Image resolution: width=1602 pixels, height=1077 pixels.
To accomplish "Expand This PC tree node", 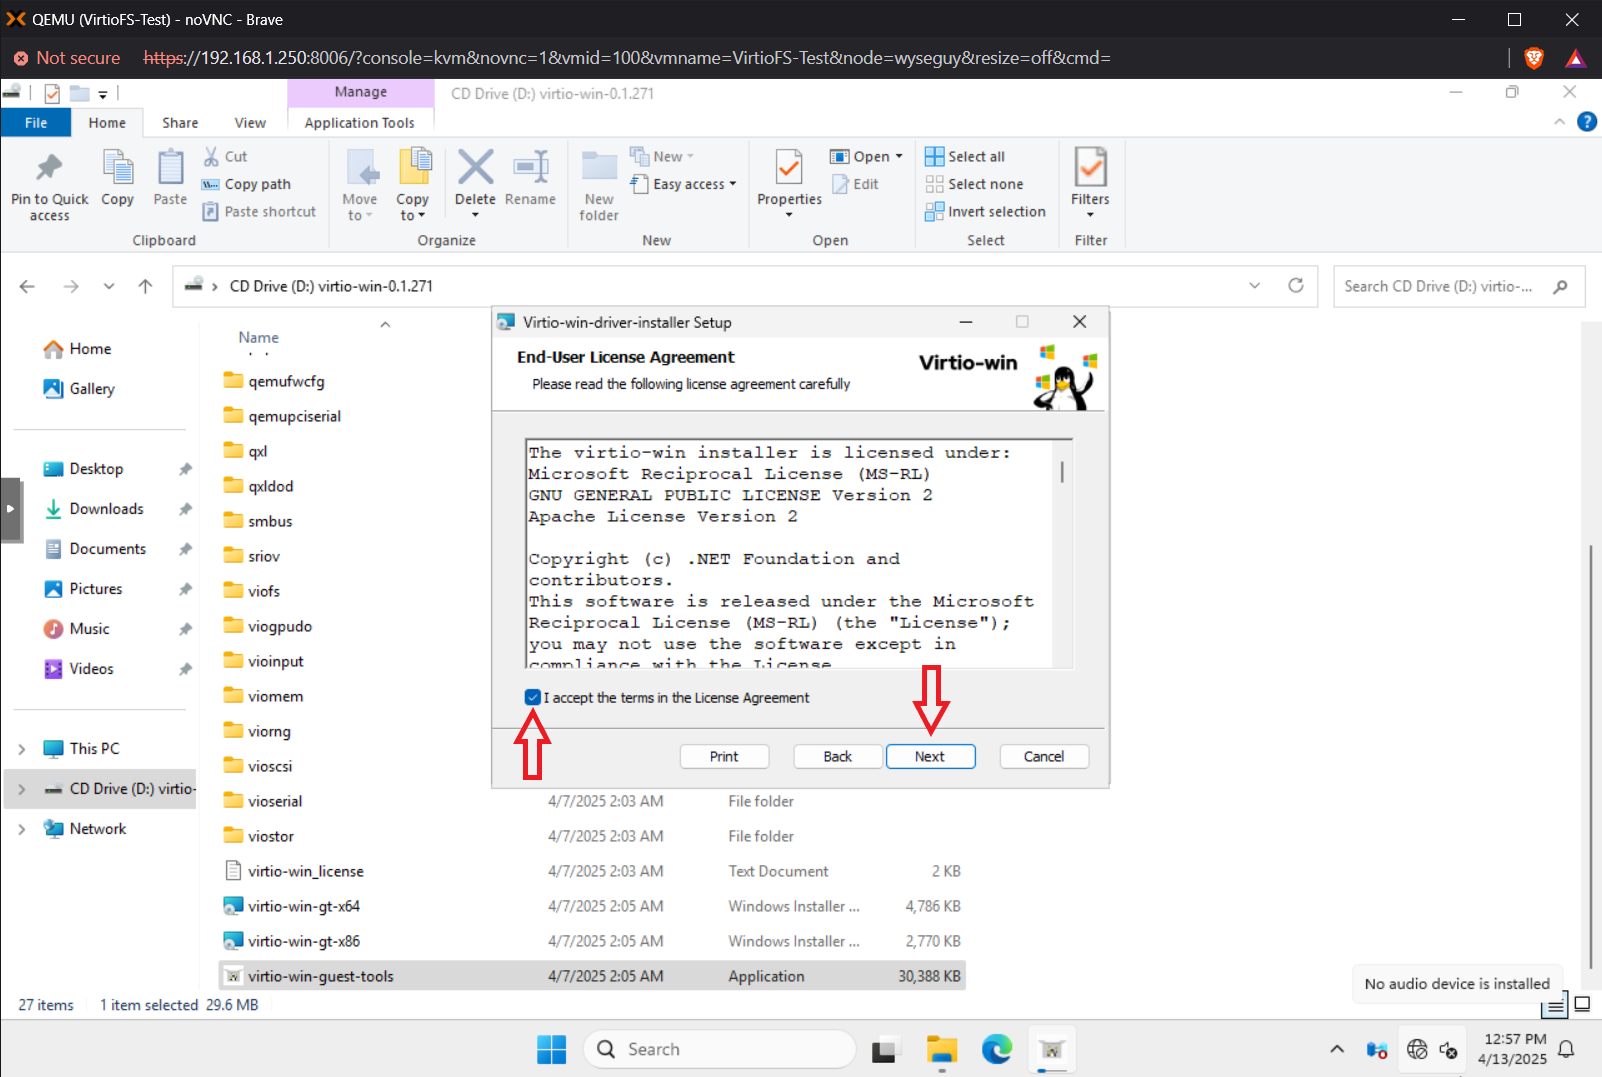I will pos(22,749).
